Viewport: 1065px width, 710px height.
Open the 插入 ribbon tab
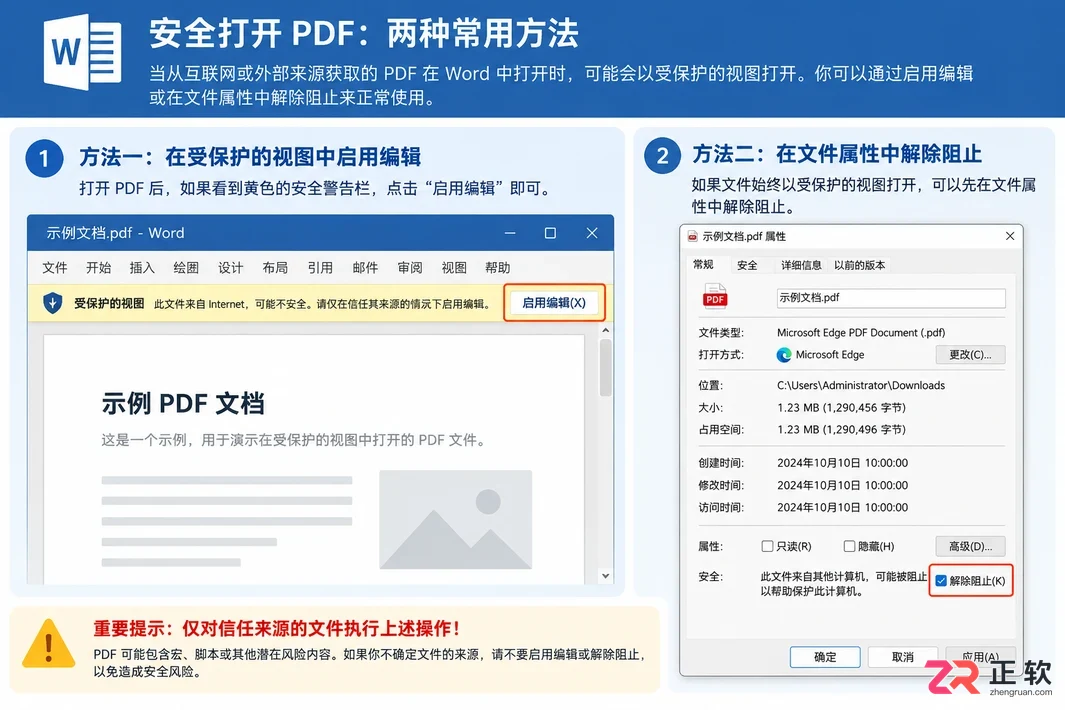pos(142,268)
